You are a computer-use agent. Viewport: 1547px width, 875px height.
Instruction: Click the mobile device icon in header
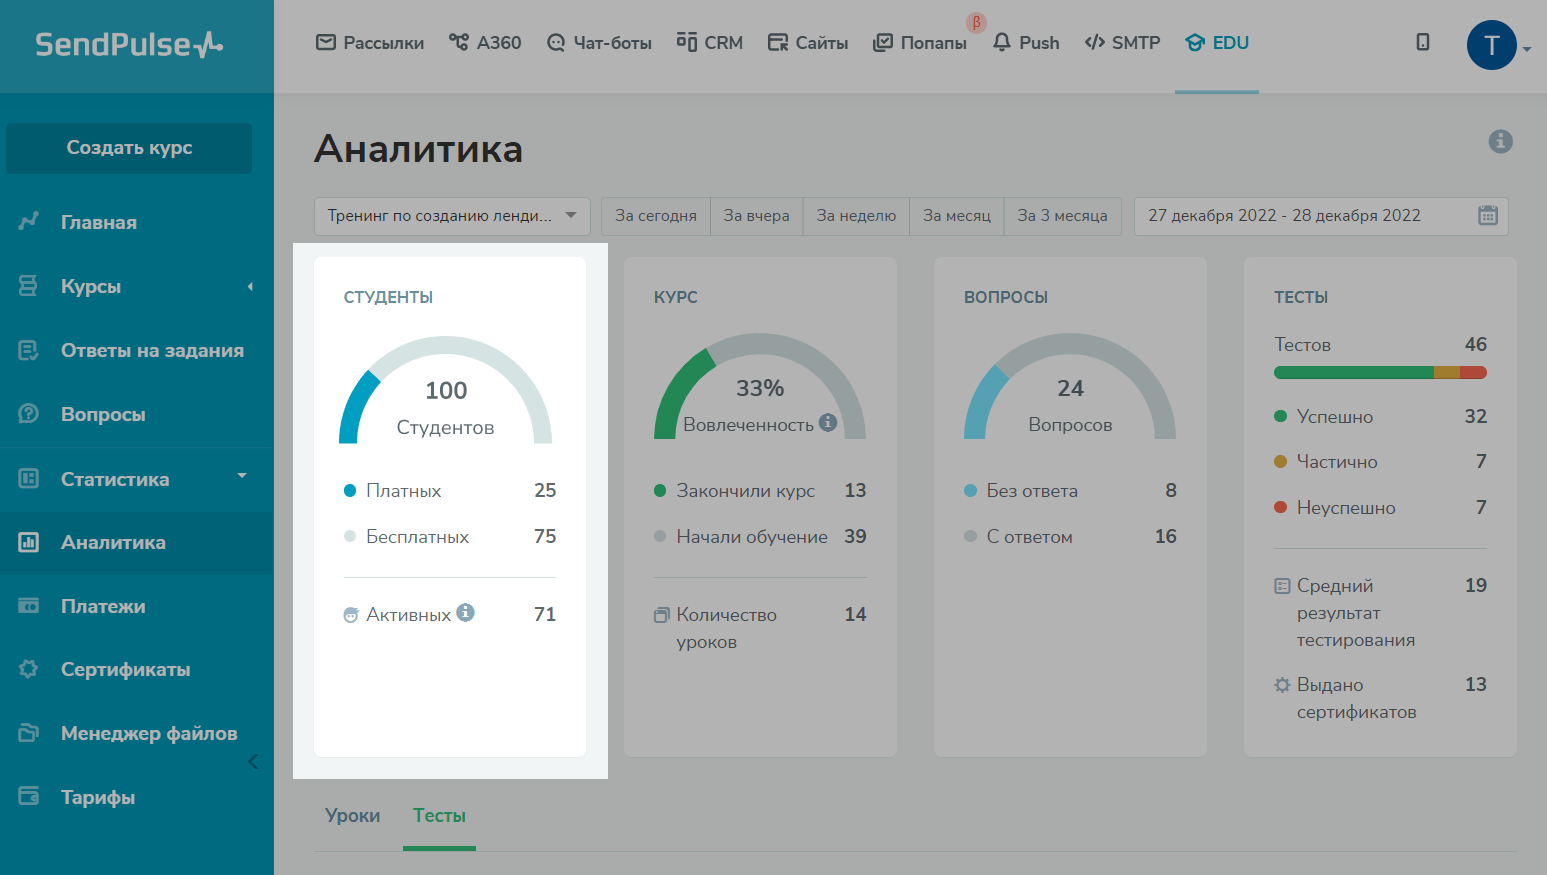pos(1422,43)
